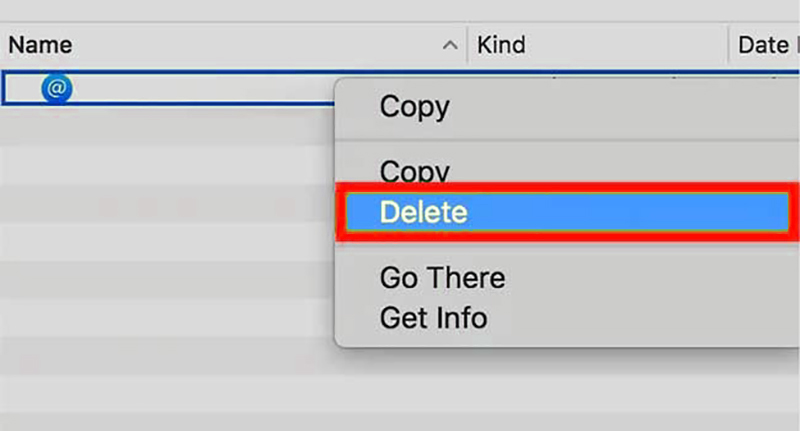Sort by the Date column header
Image resolution: width=800 pixels, height=431 pixels.
[x=767, y=45]
